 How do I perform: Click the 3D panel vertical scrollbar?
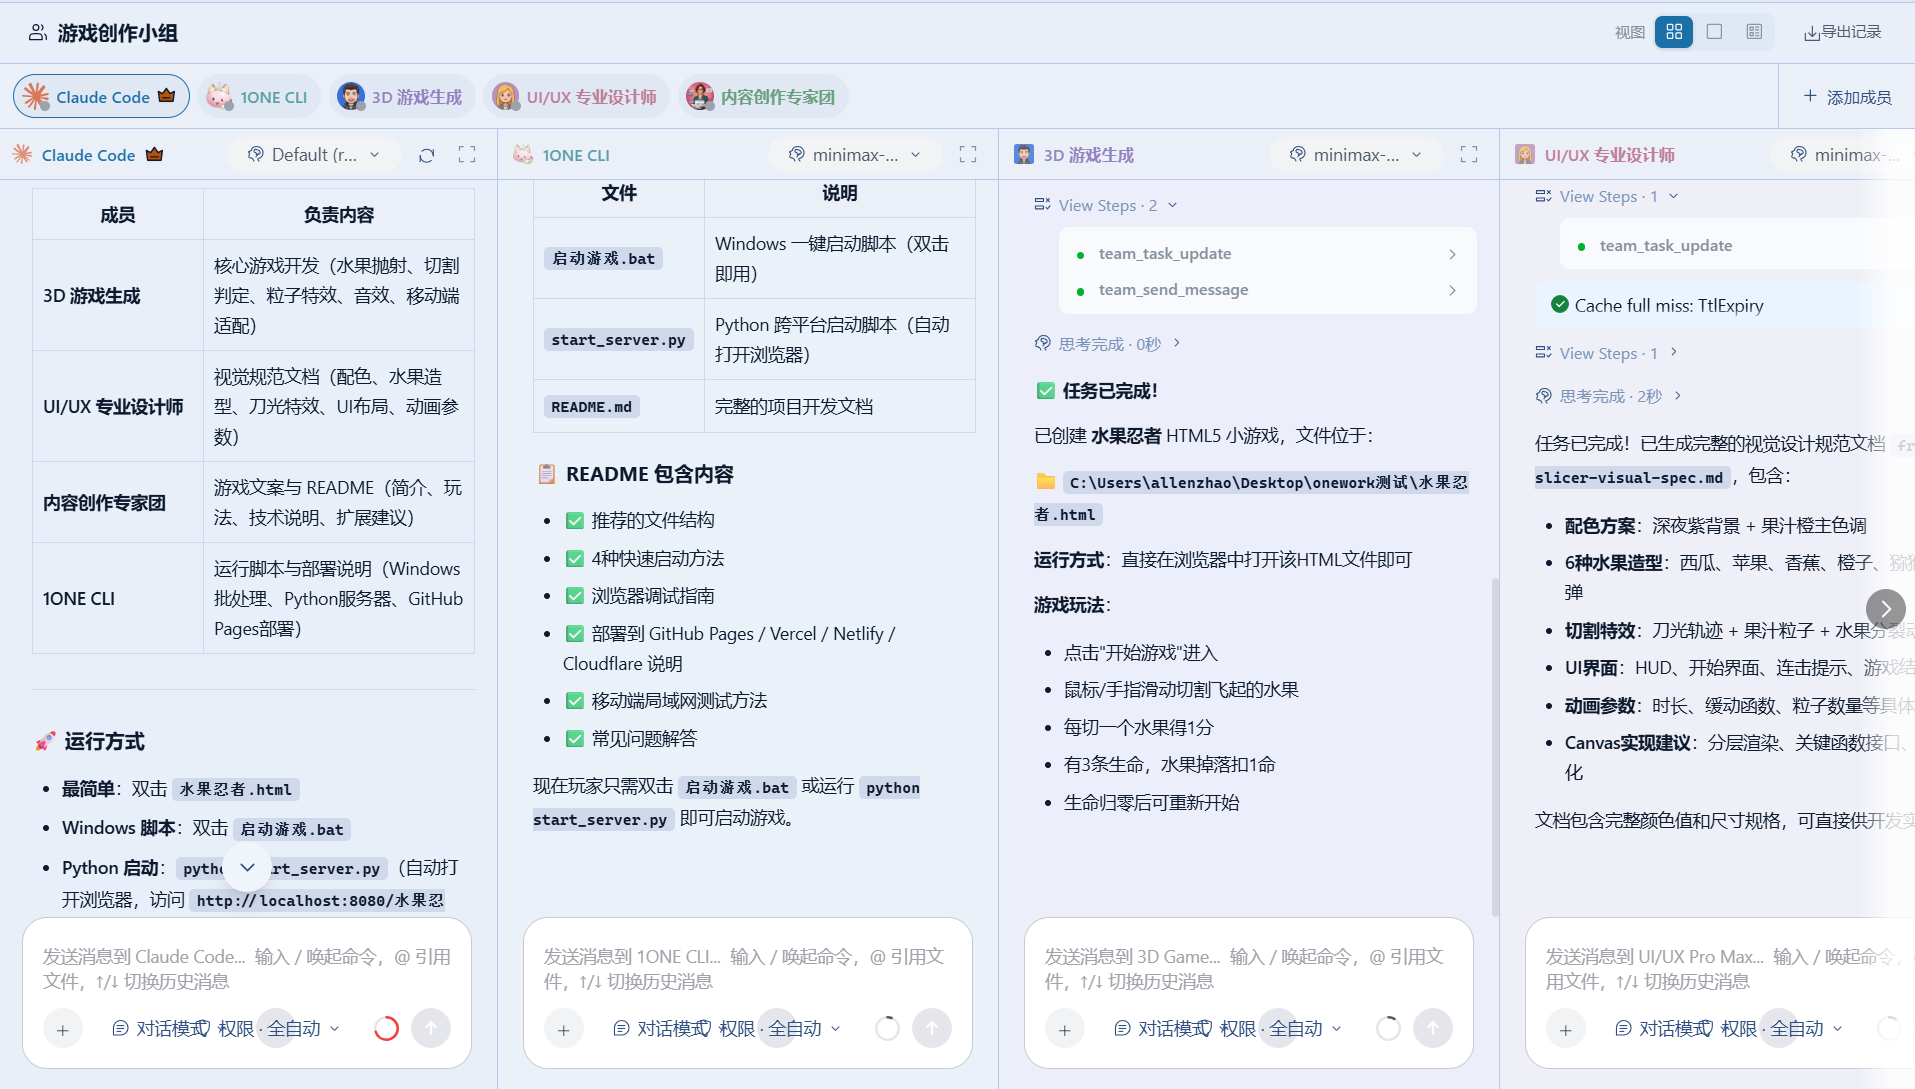coord(1495,747)
